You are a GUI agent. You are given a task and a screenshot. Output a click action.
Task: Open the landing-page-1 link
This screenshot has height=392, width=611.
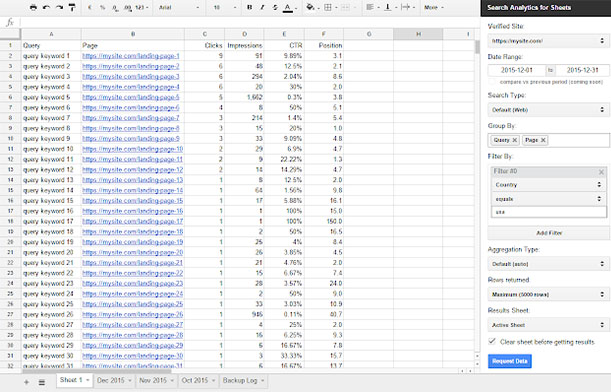click(131, 56)
